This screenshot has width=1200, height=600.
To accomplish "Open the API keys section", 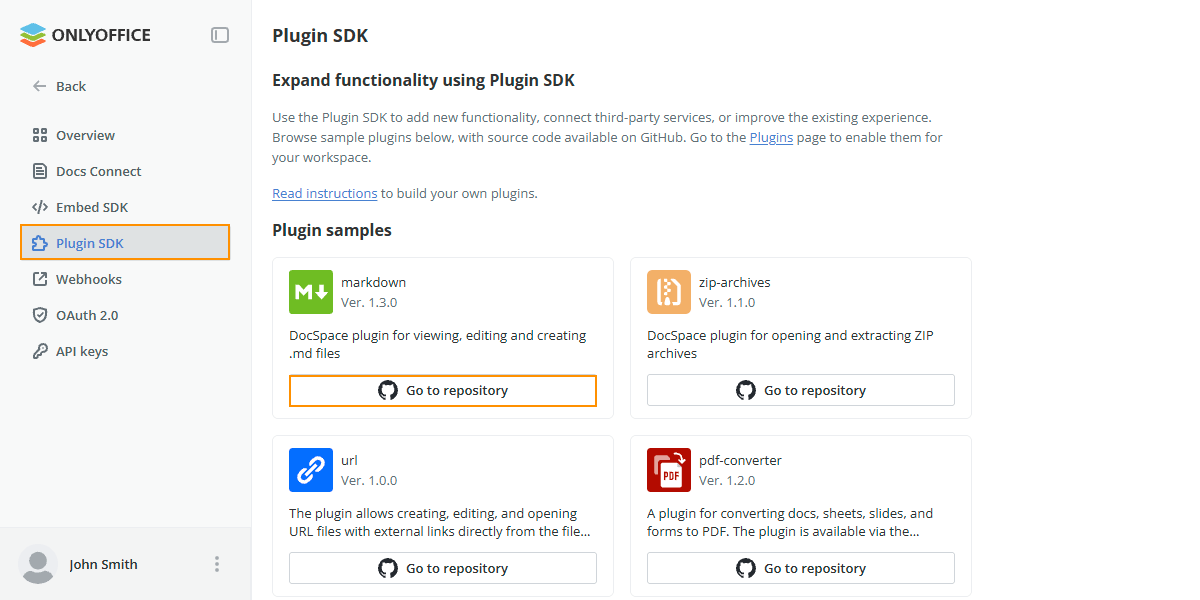I will tap(125, 351).
